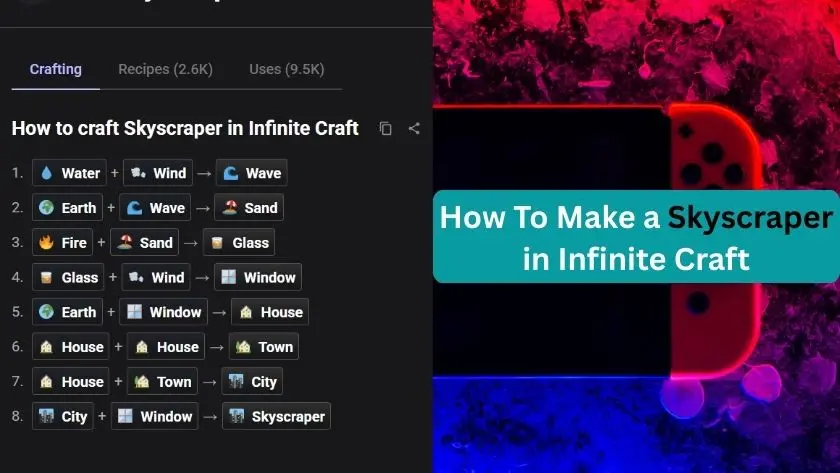Select the City result in step 7
This screenshot has width=840, height=473.
tap(252, 381)
